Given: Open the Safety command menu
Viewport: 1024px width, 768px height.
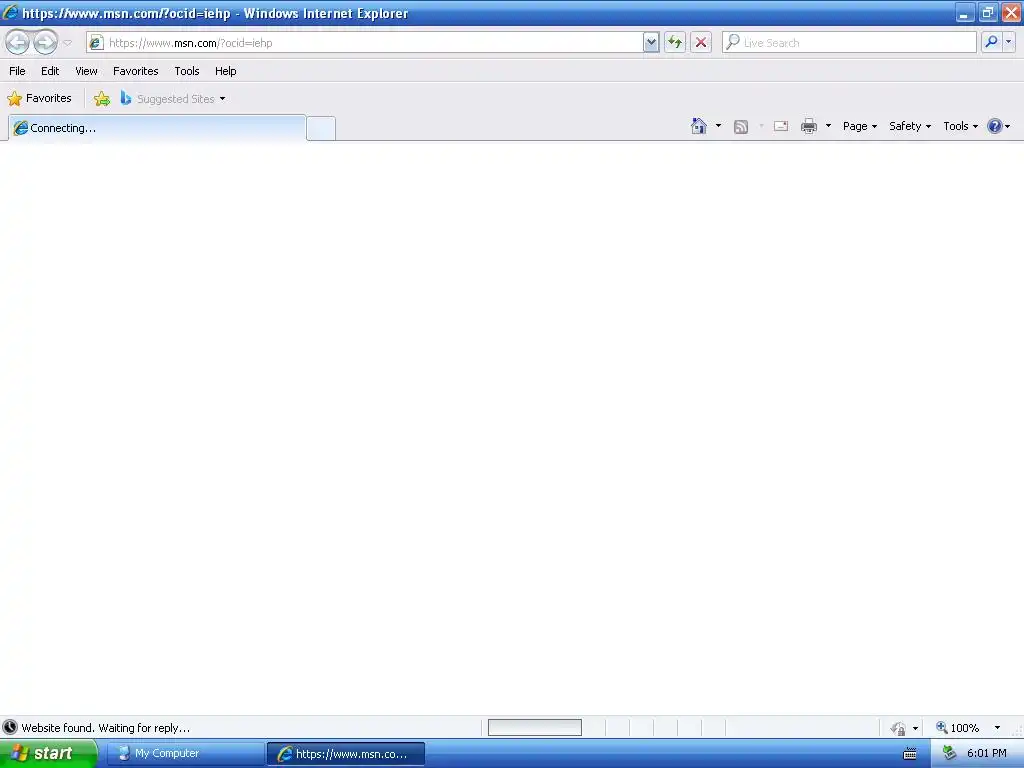Looking at the screenshot, I should [910, 126].
